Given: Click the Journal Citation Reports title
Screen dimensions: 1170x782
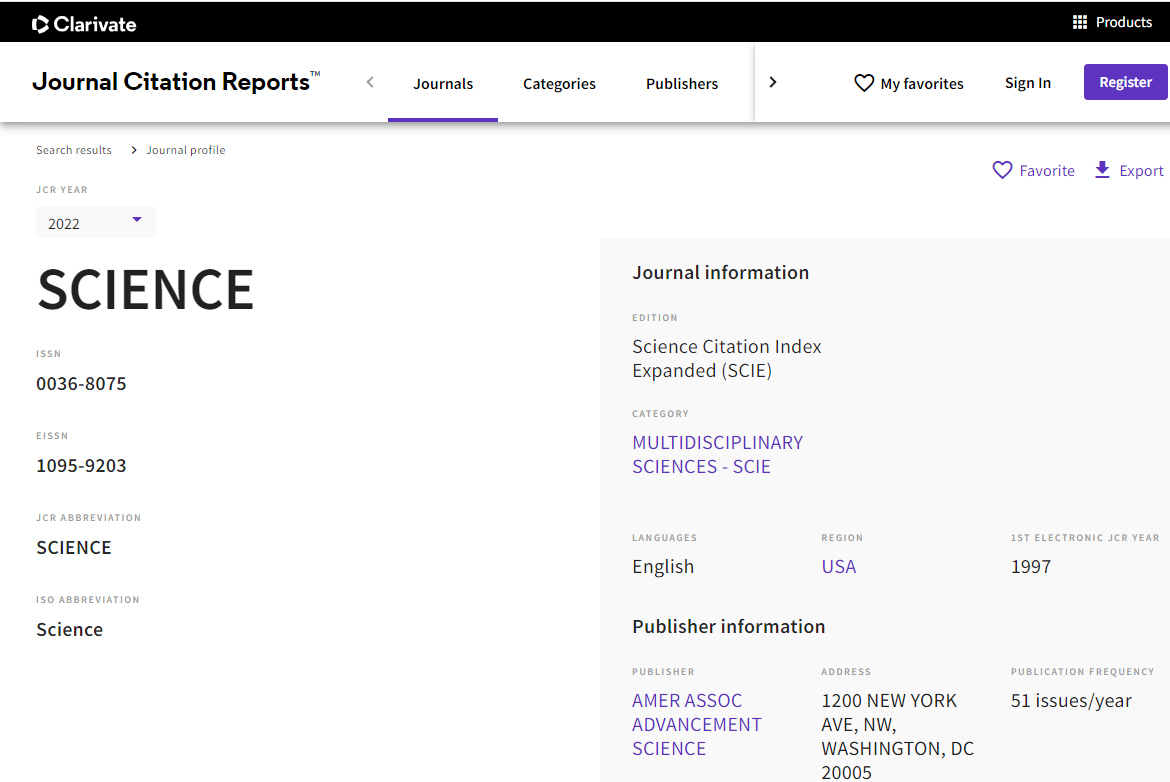Looking at the screenshot, I should point(176,81).
